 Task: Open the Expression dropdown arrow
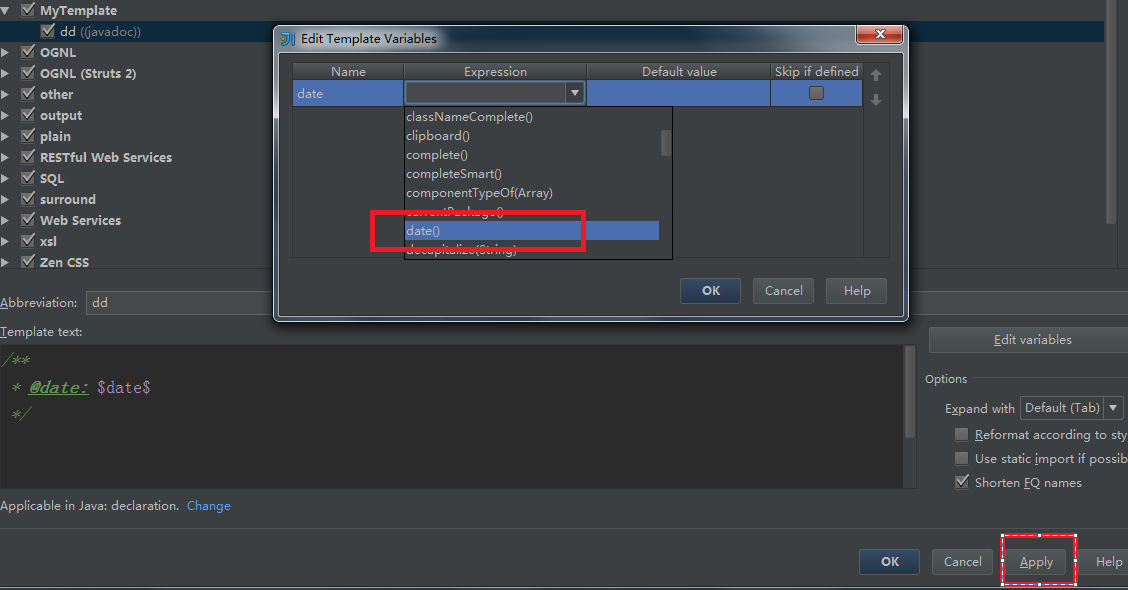click(574, 93)
